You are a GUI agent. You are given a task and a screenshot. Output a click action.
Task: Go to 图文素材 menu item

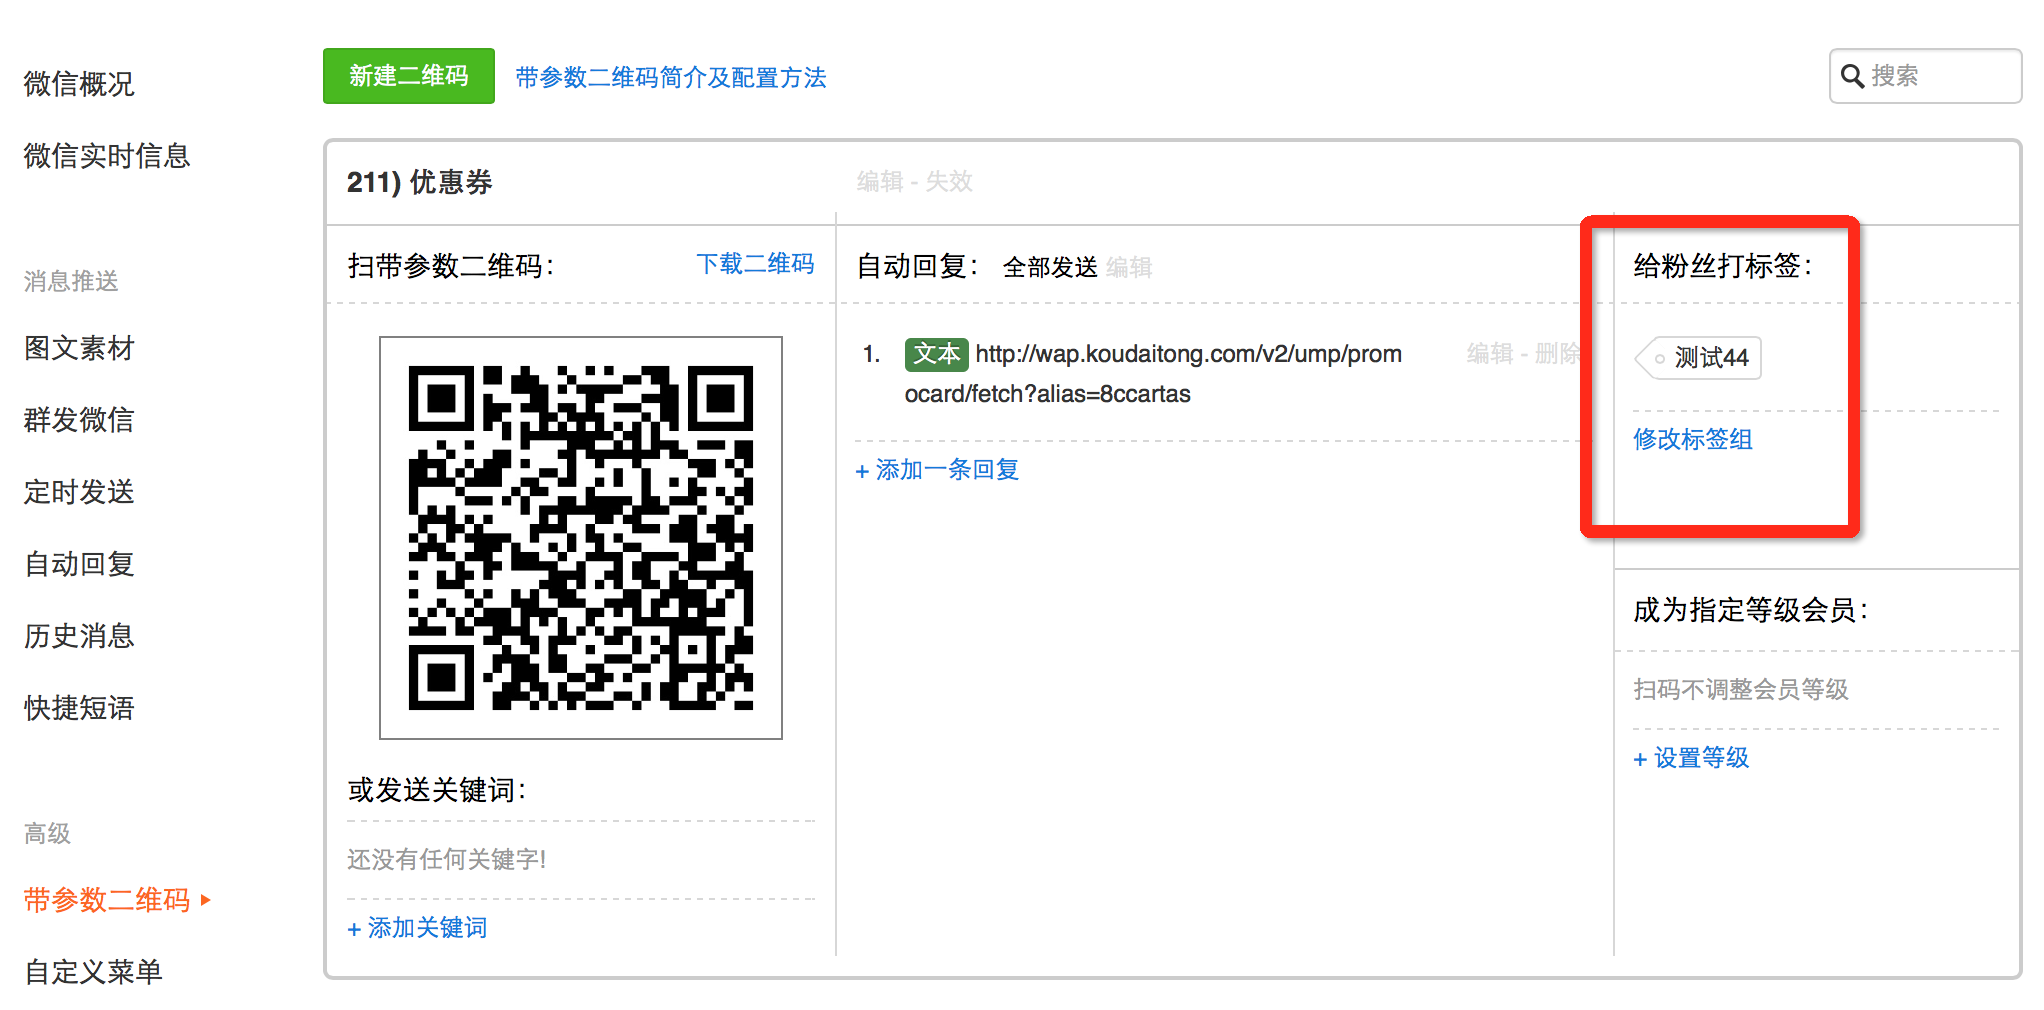click(79, 348)
